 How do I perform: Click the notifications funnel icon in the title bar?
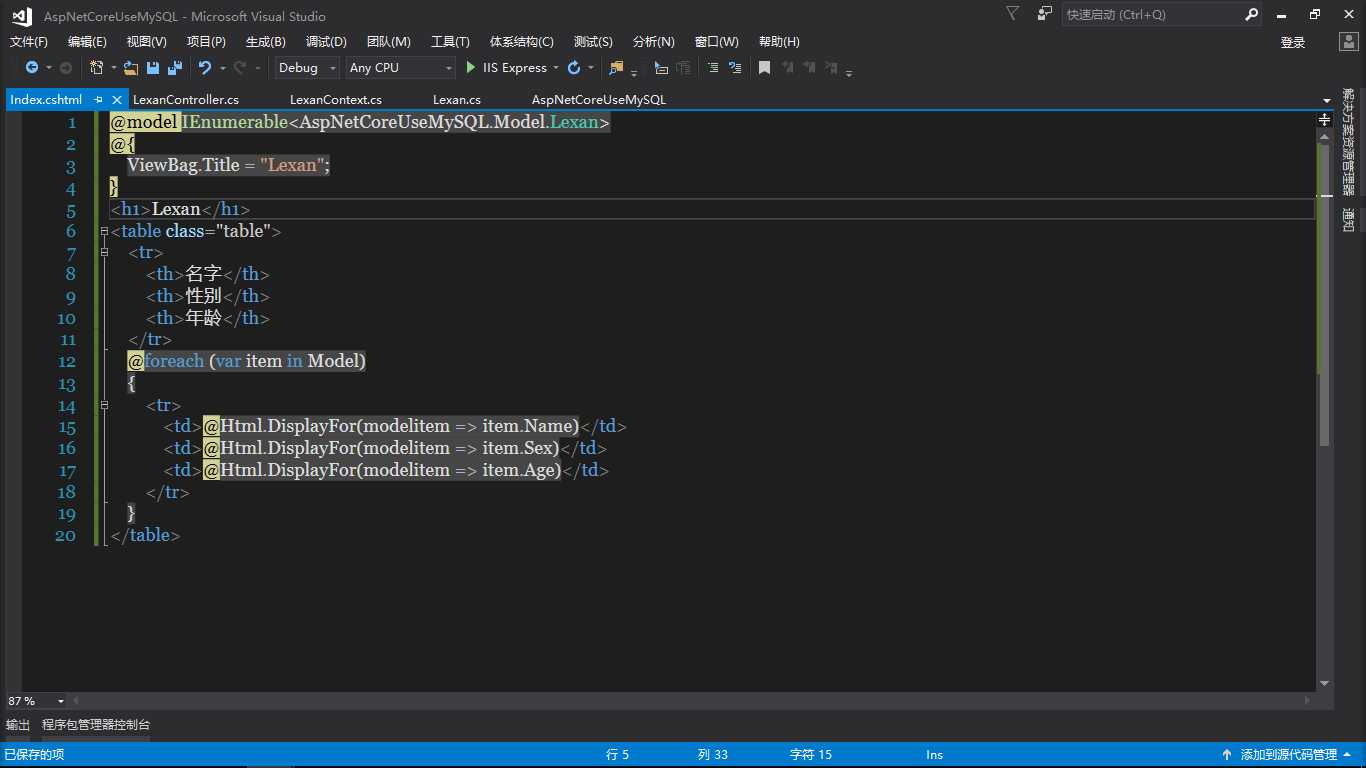[x=1013, y=14]
